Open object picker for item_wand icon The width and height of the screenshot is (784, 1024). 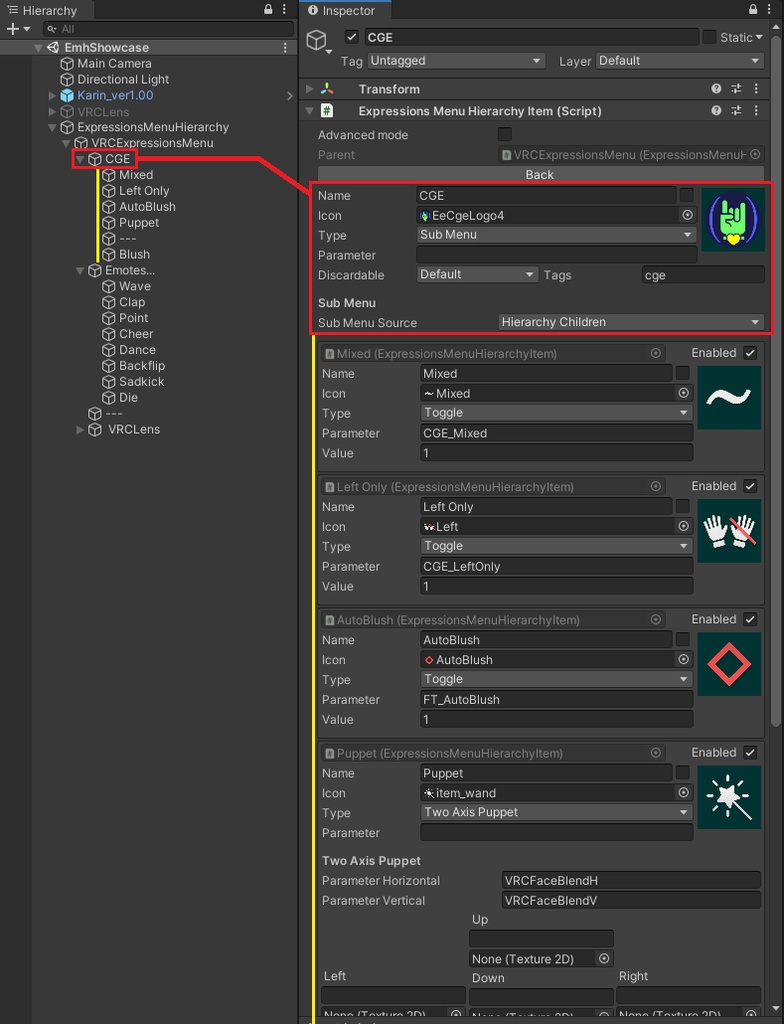683,792
